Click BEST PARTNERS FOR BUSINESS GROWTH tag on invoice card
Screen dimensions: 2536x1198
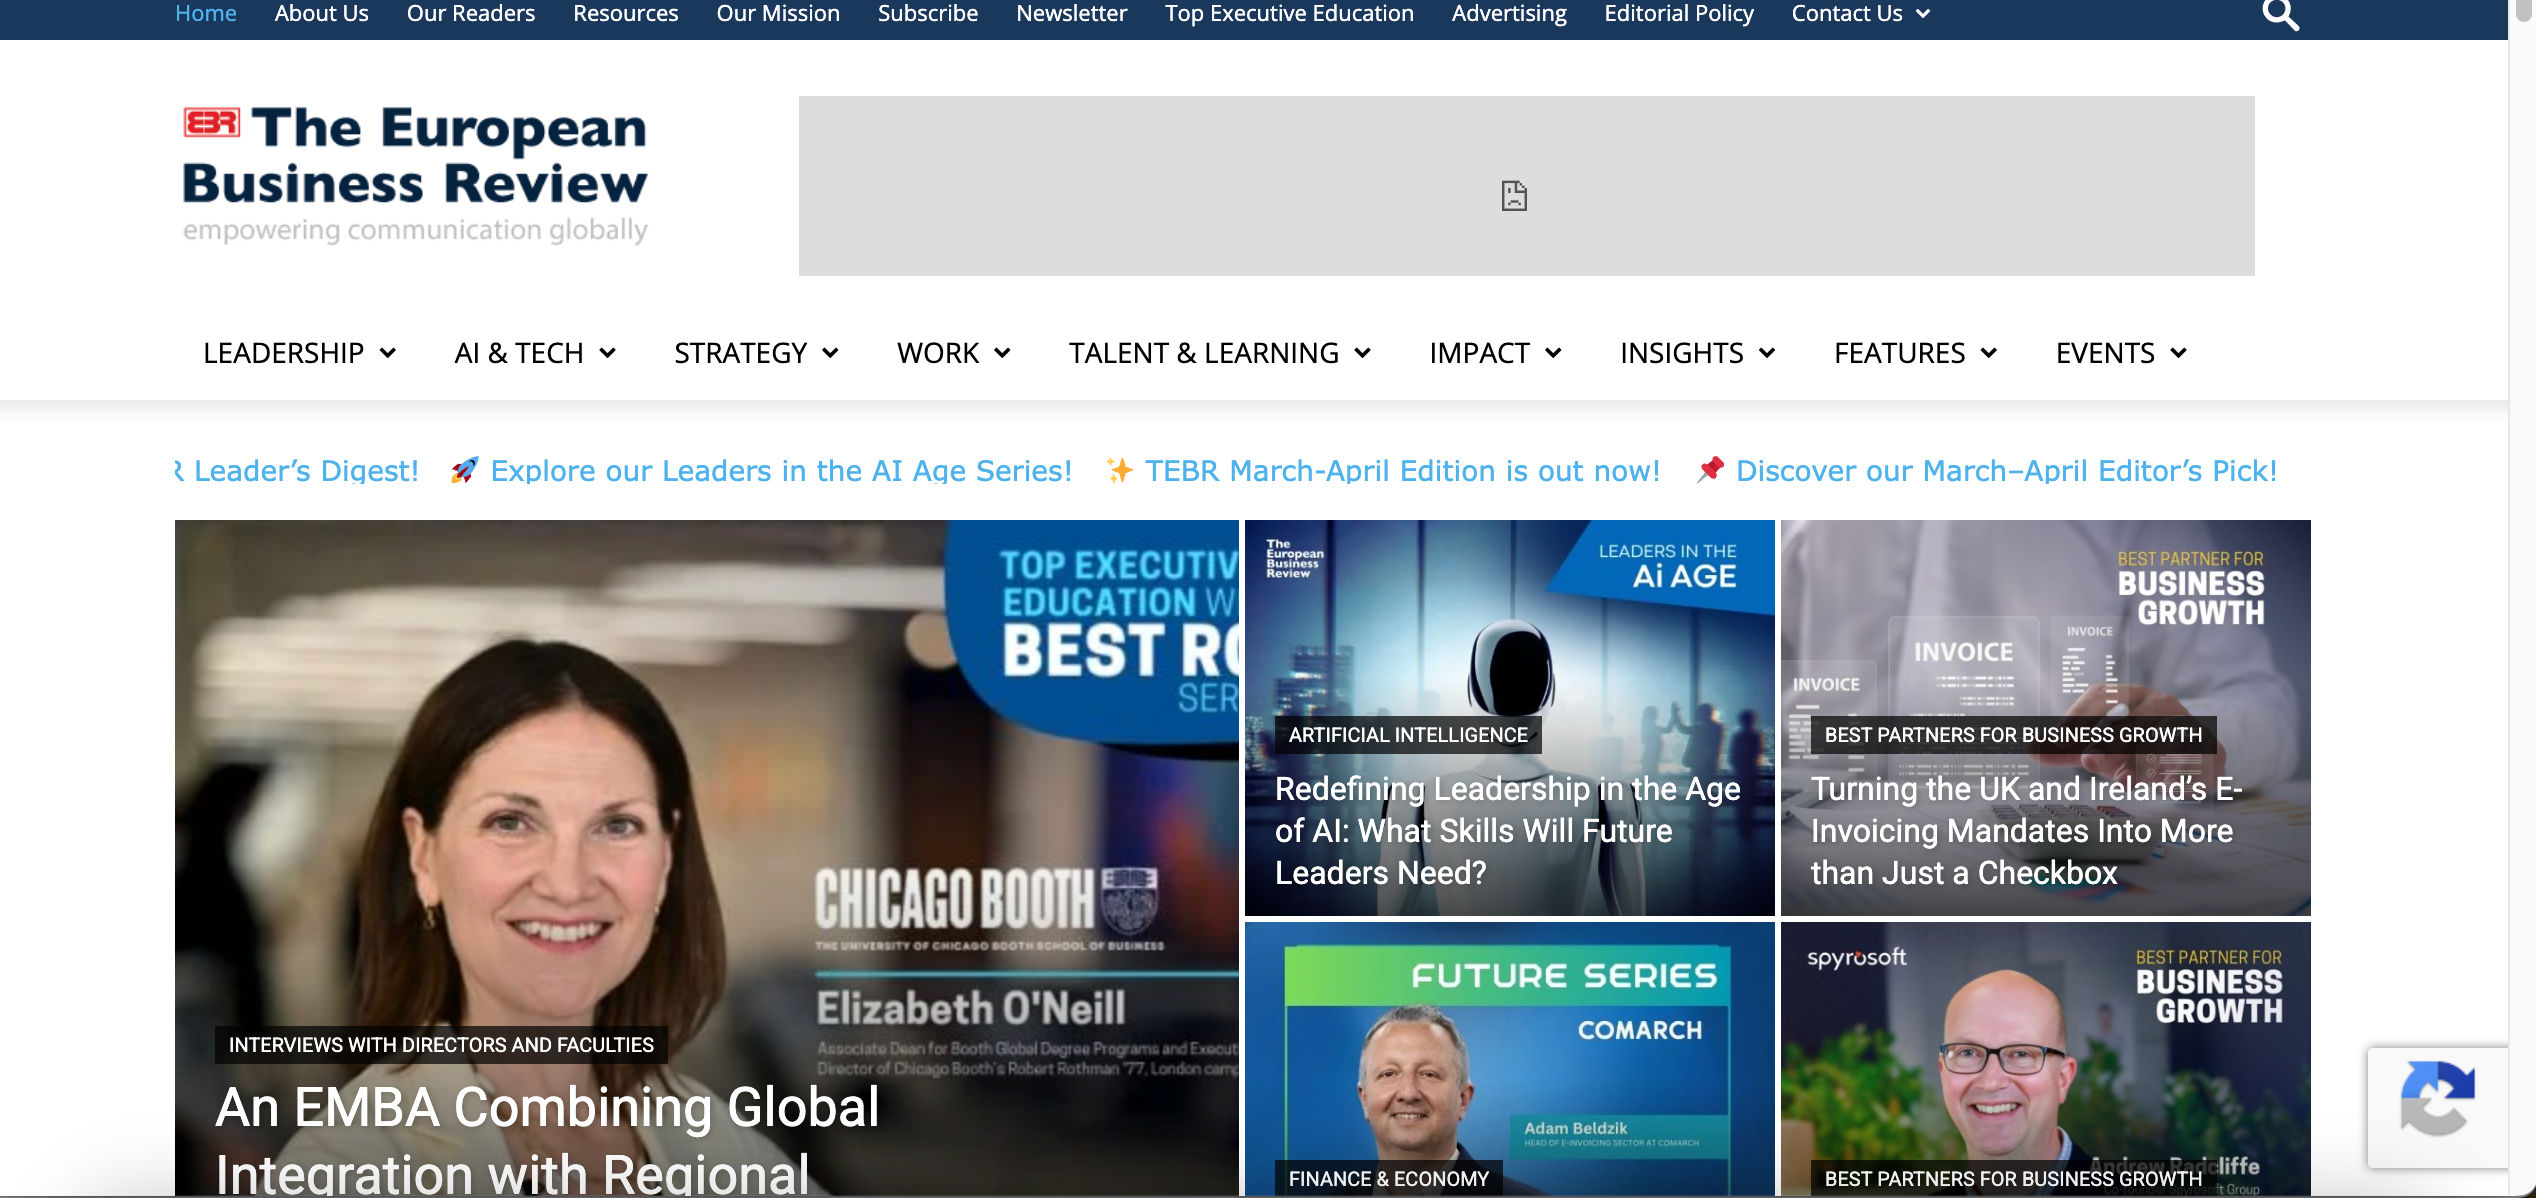[2013, 735]
